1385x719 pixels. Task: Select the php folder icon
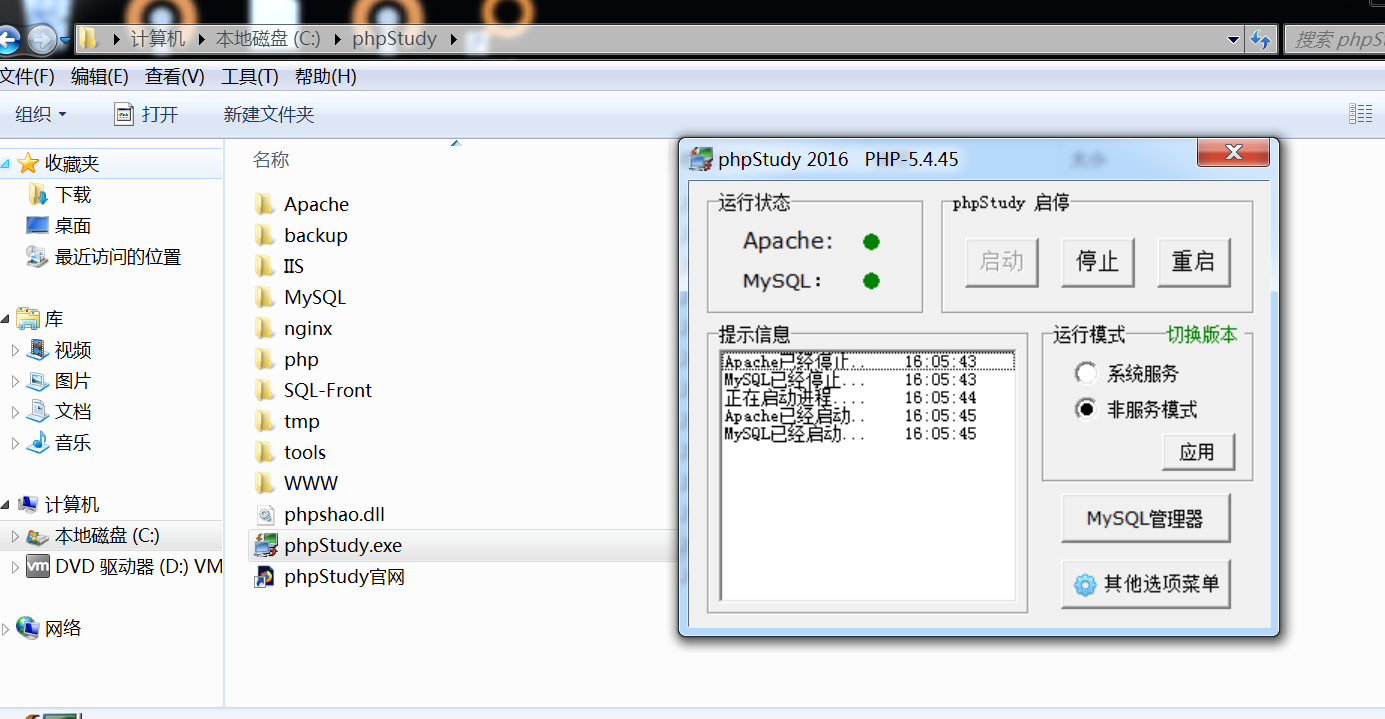265,359
